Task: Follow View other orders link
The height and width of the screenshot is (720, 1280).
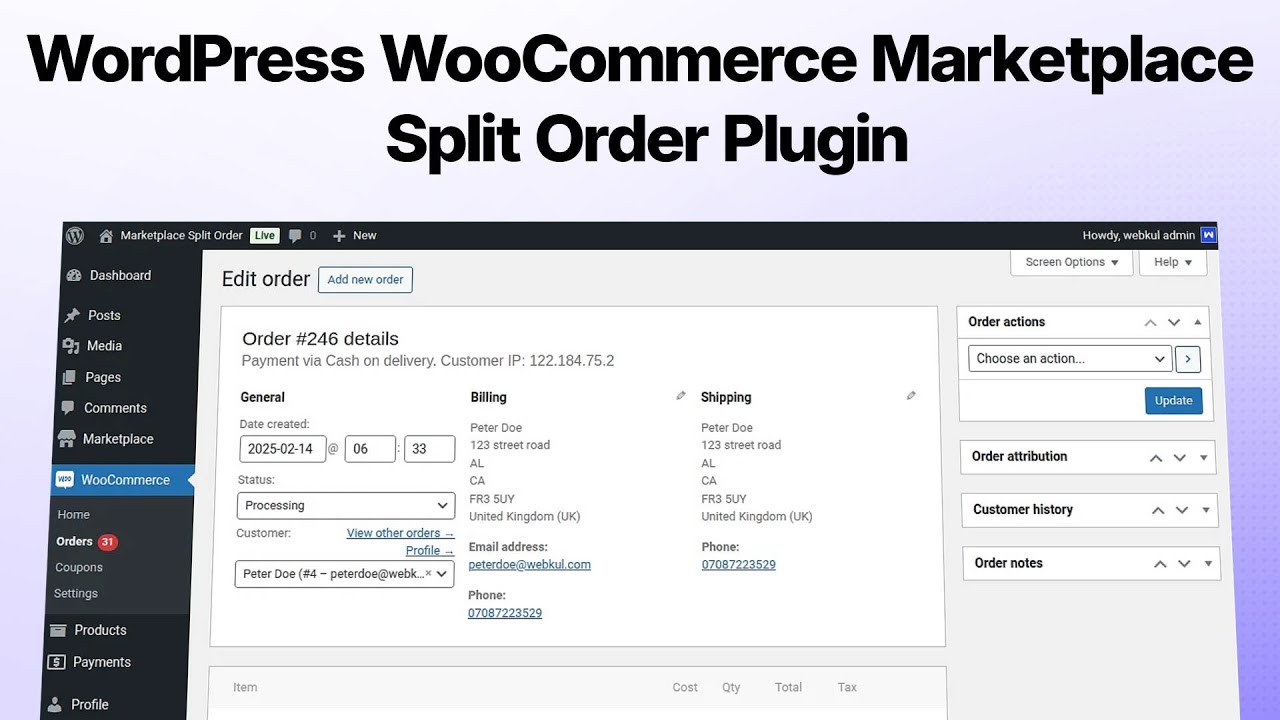Action: pos(400,533)
